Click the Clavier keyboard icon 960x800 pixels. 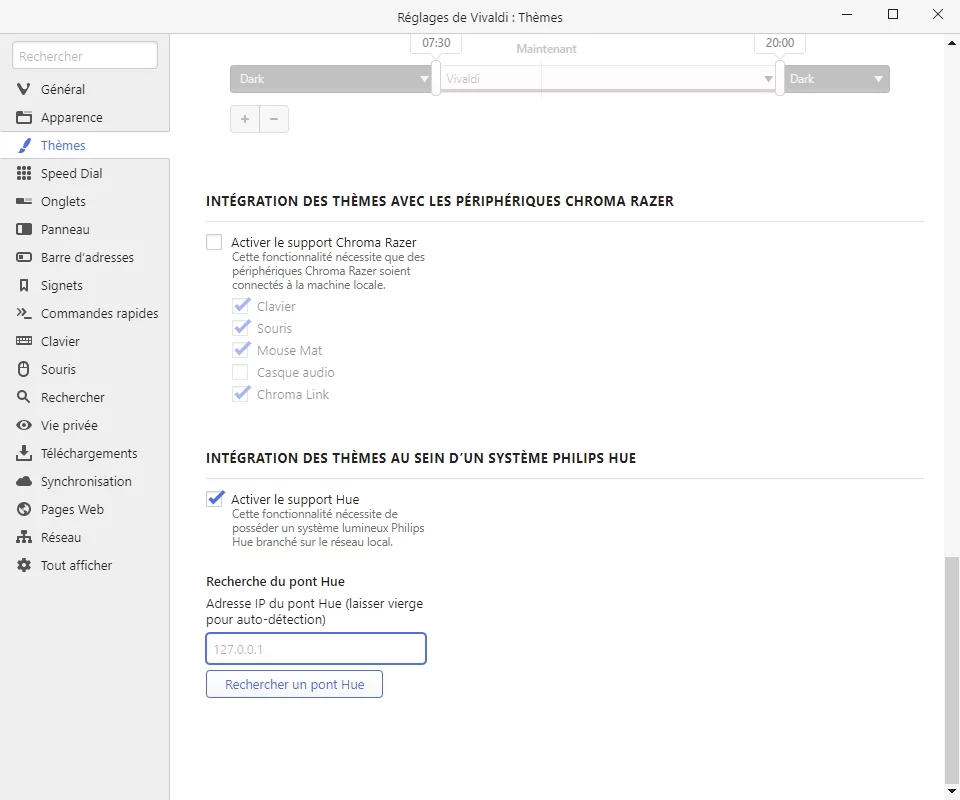coord(24,342)
